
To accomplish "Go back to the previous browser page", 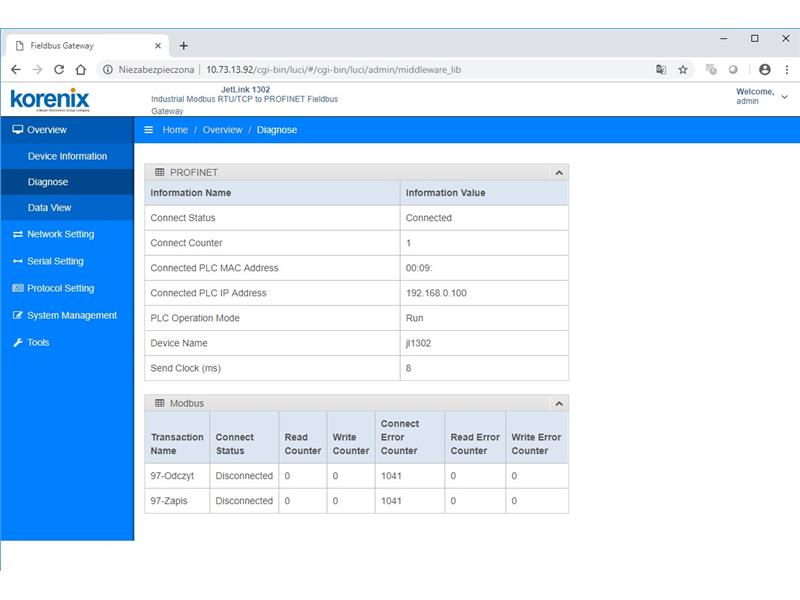I will 16,69.
